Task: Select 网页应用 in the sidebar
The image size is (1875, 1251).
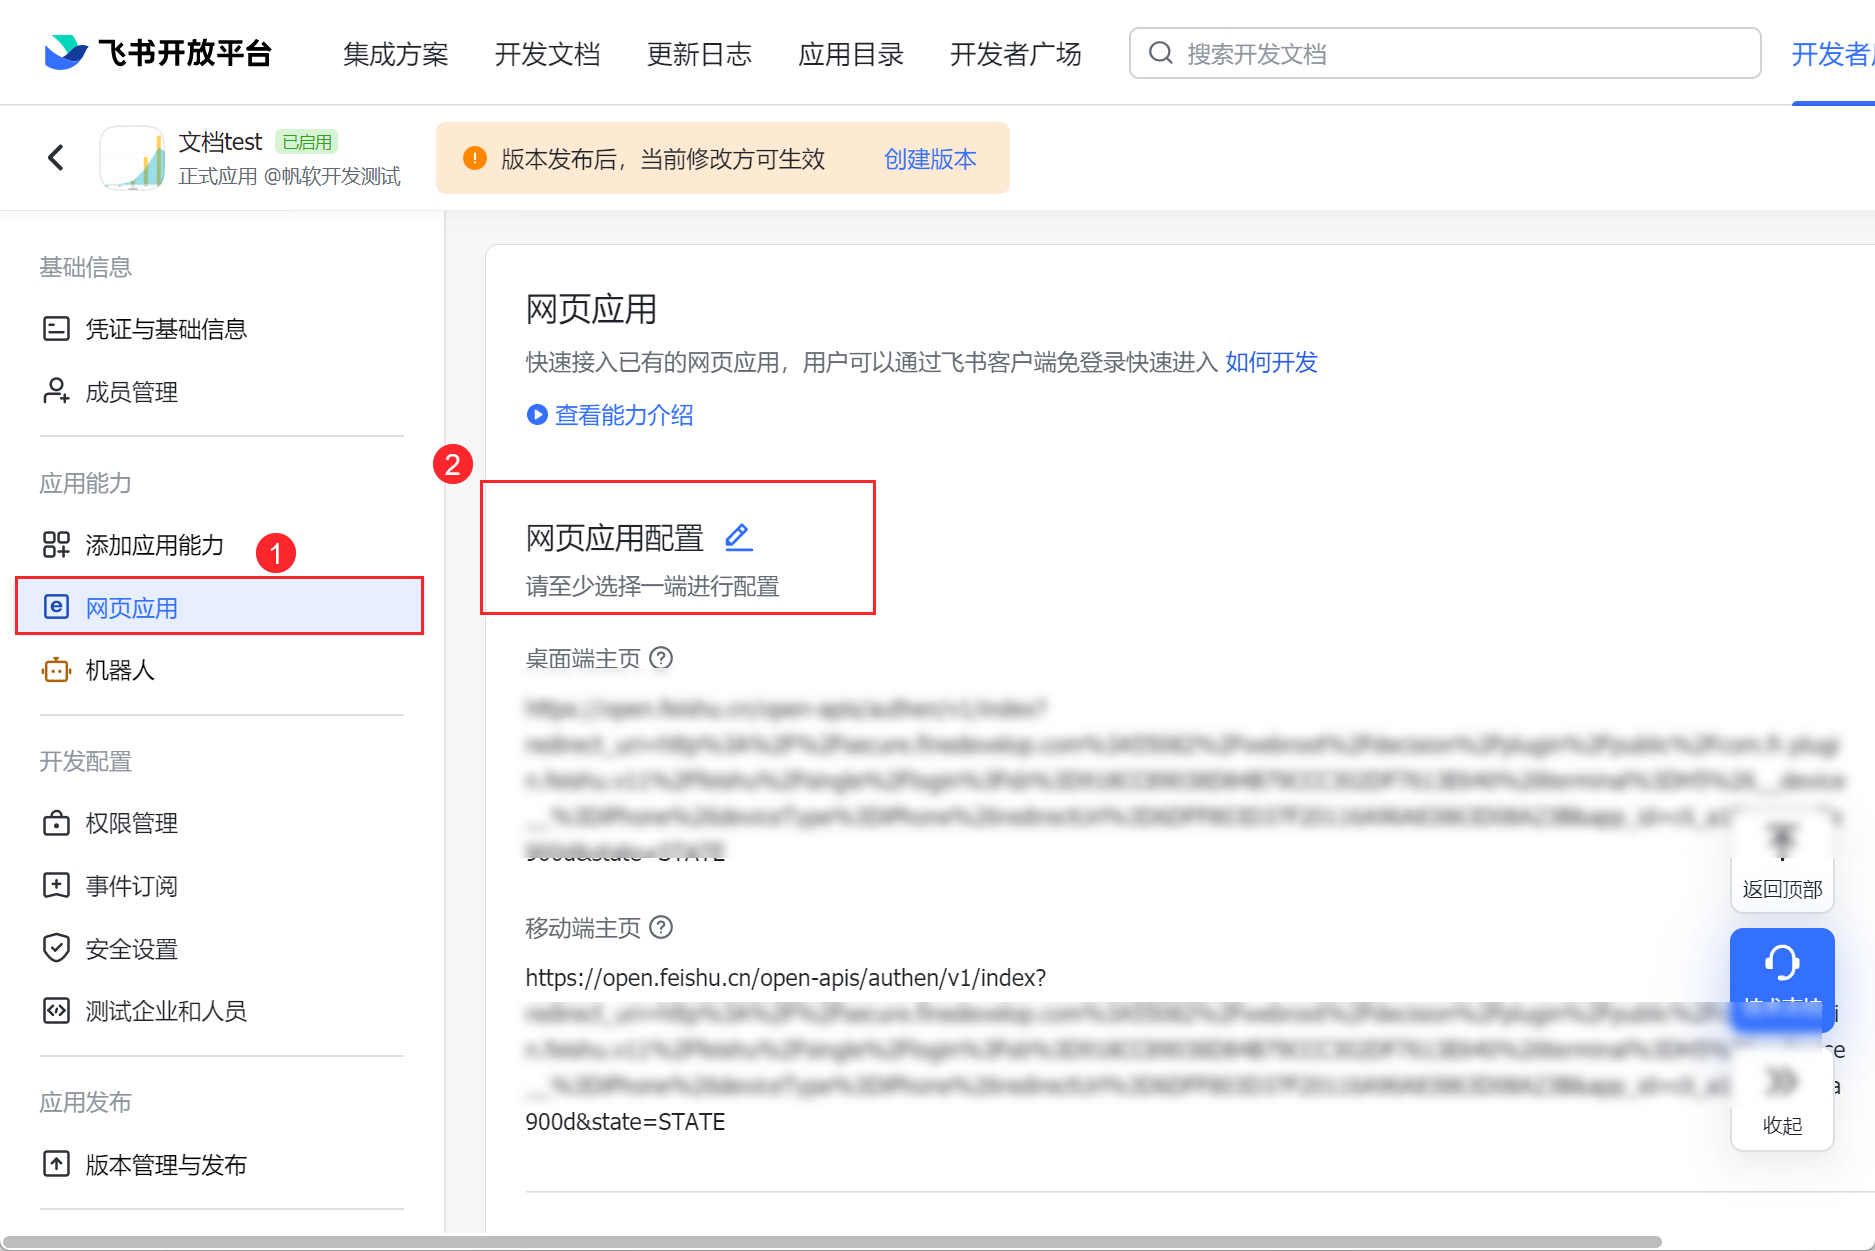Action: point(220,607)
